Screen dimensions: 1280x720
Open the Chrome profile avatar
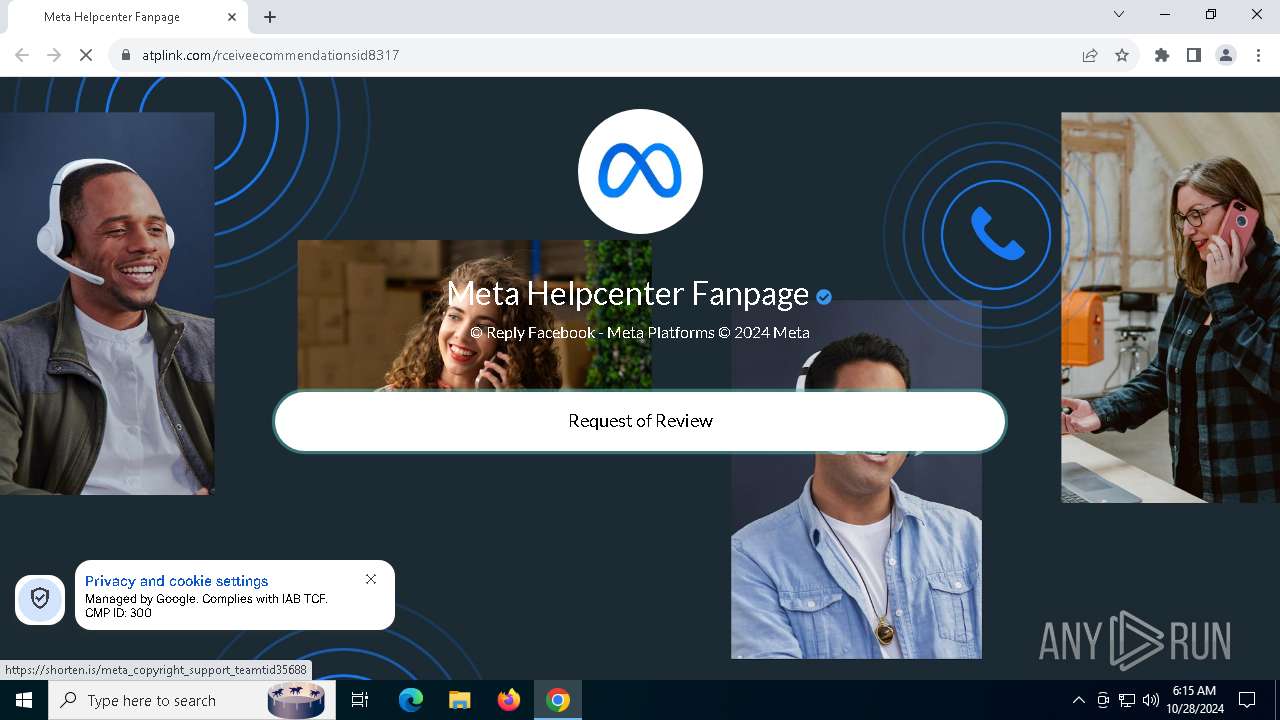tap(1226, 55)
